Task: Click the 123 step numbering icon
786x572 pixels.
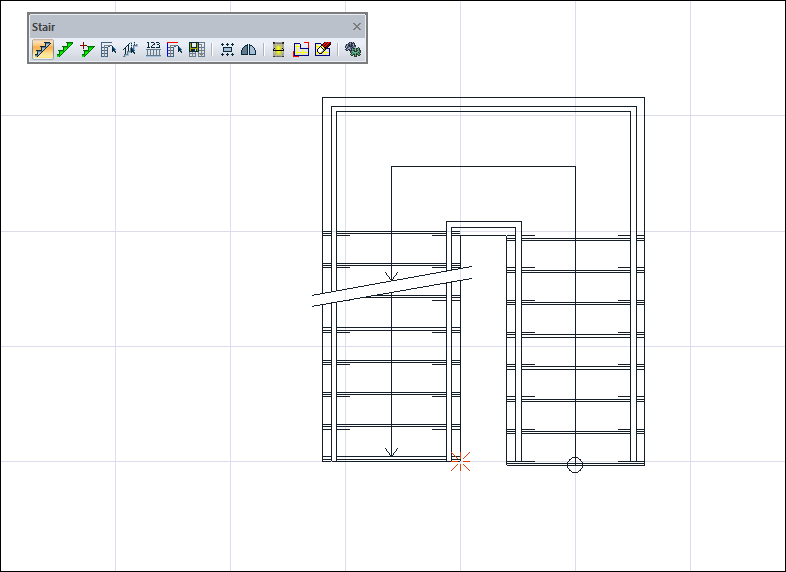Action: click(x=153, y=49)
